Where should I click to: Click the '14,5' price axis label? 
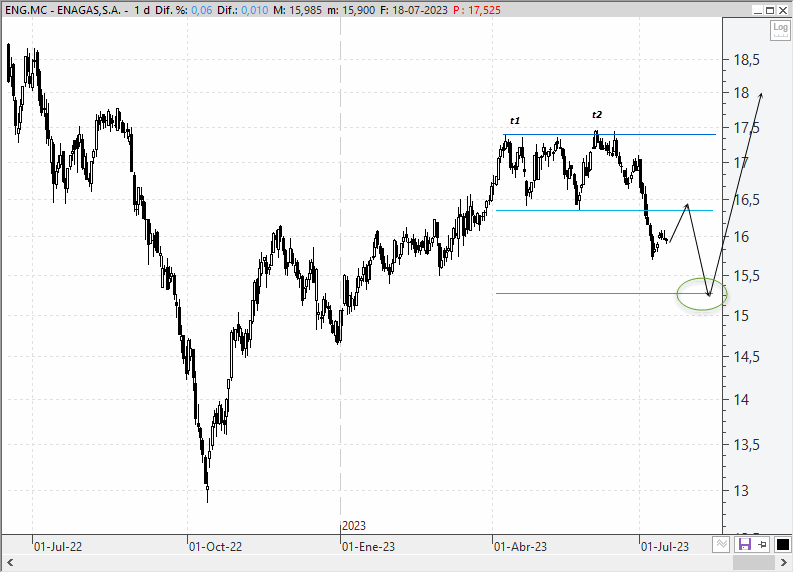[746, 357]
